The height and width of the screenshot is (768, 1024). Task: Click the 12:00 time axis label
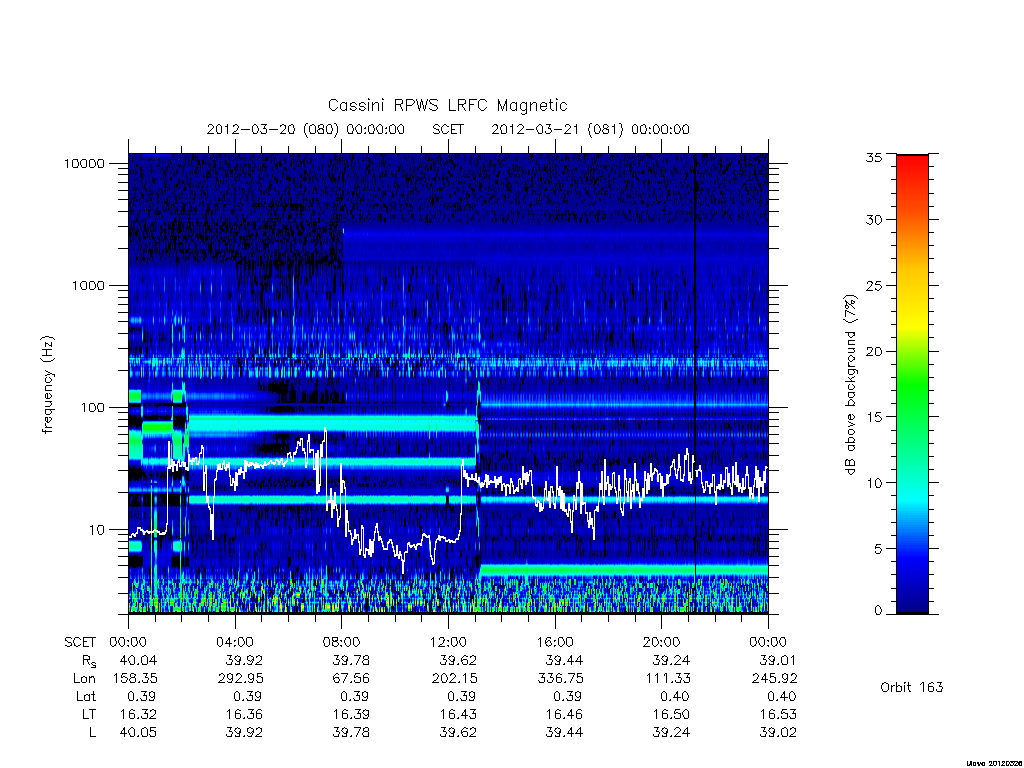click(448, 642)
